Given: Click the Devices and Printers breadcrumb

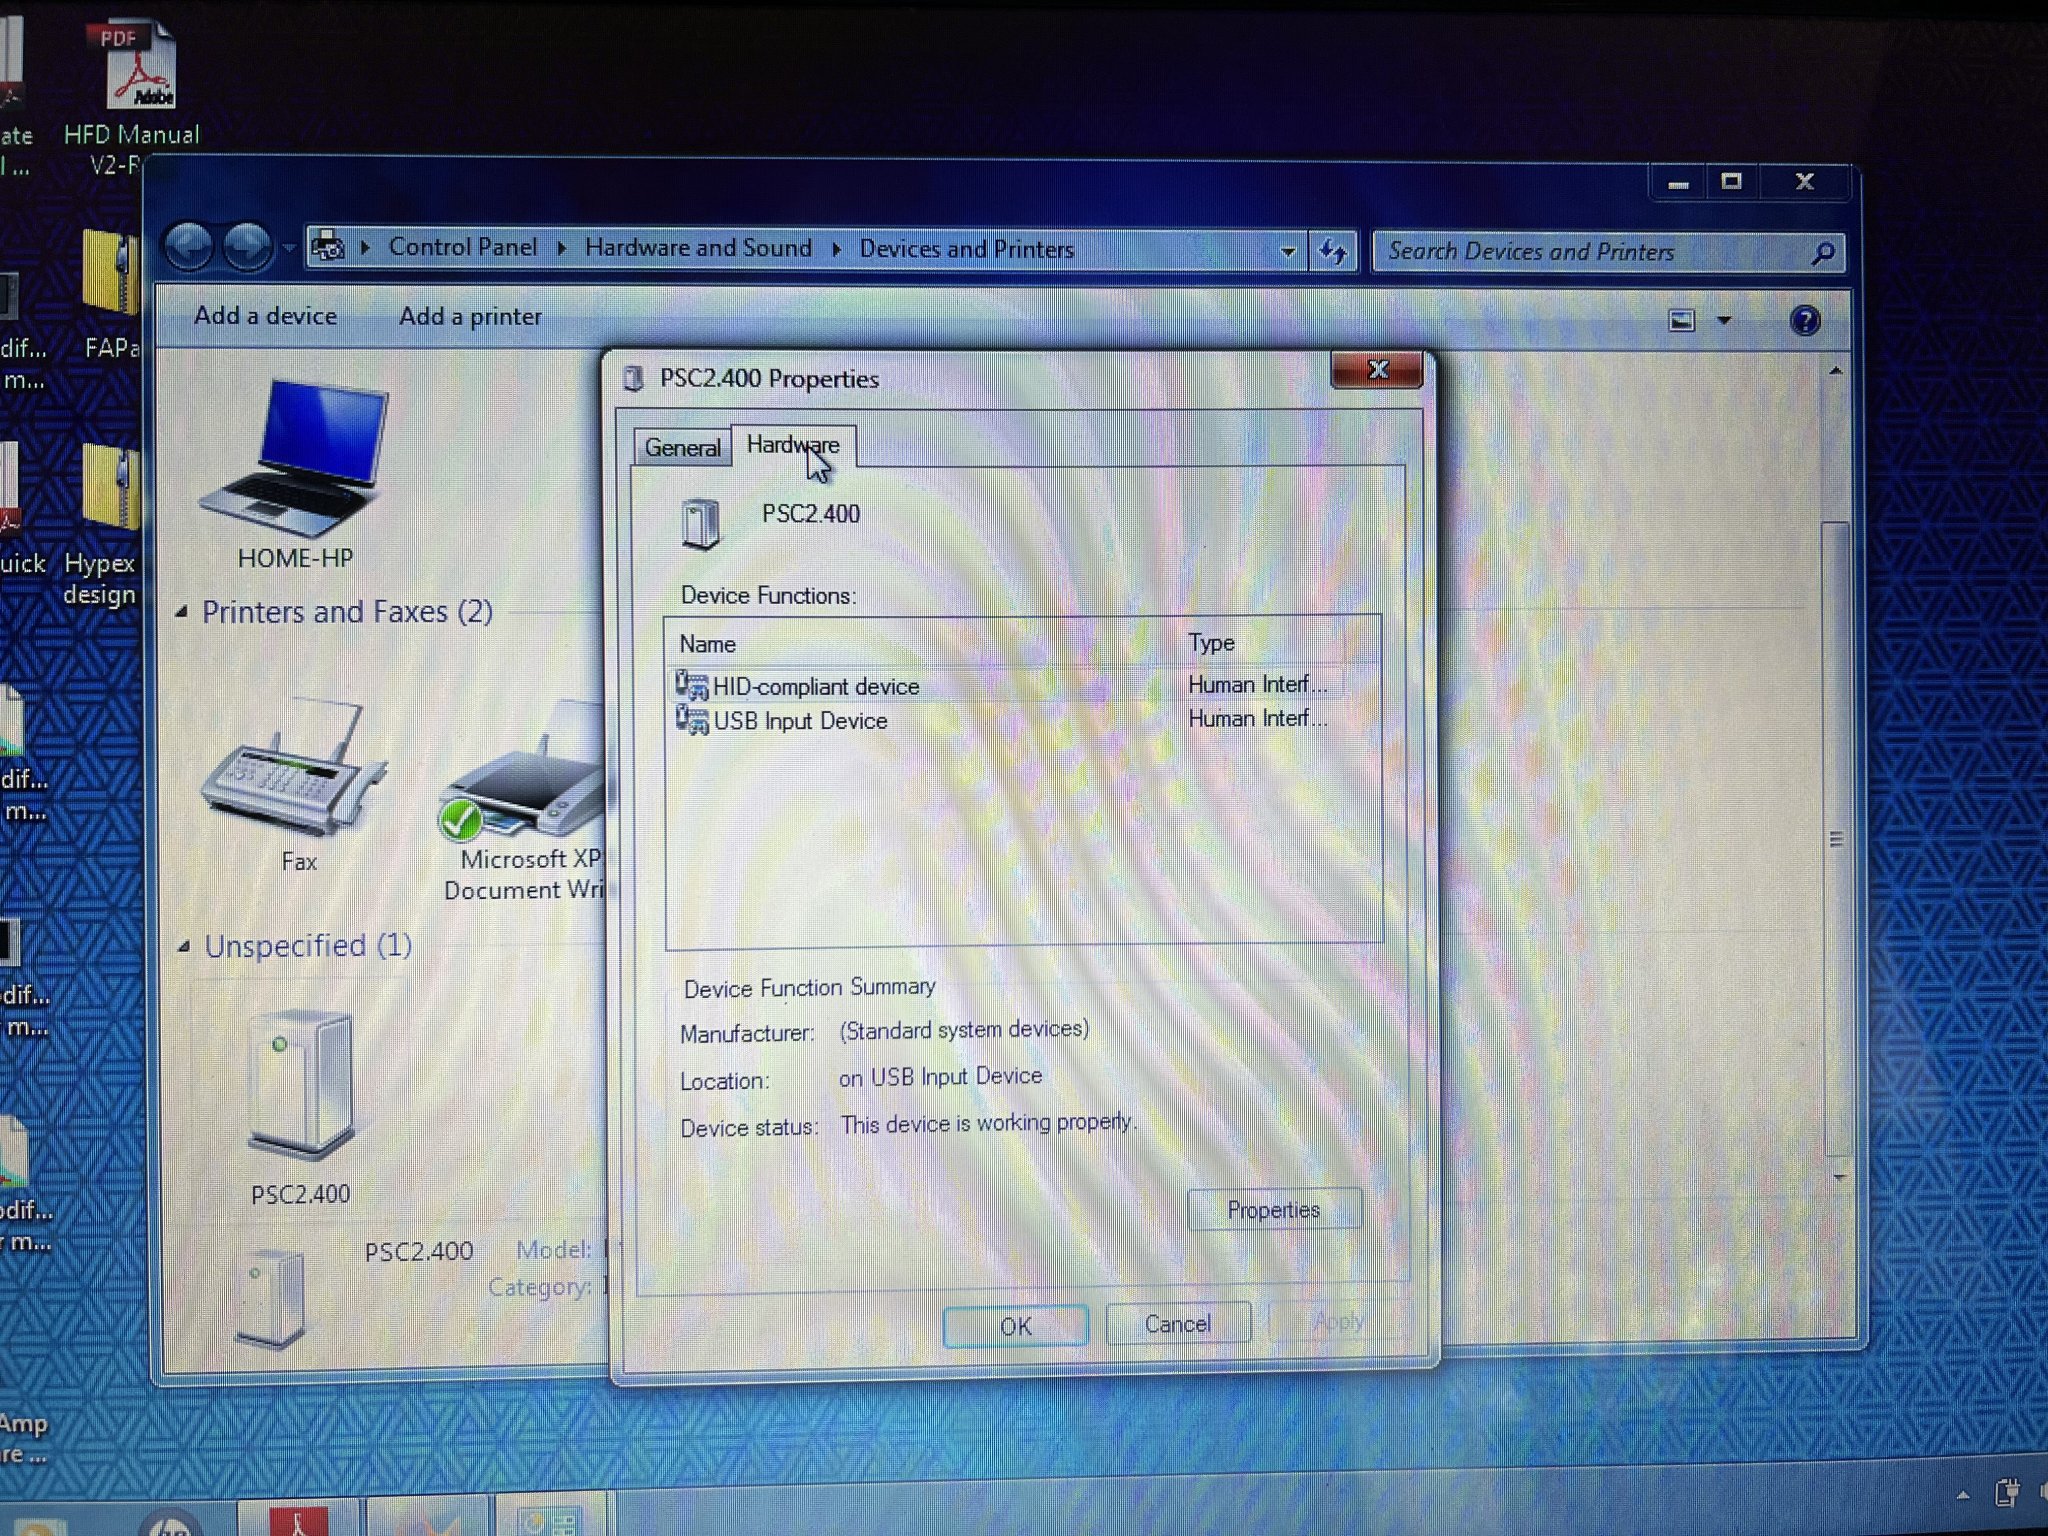Looking at the screenshot, I should coord(966,249).
